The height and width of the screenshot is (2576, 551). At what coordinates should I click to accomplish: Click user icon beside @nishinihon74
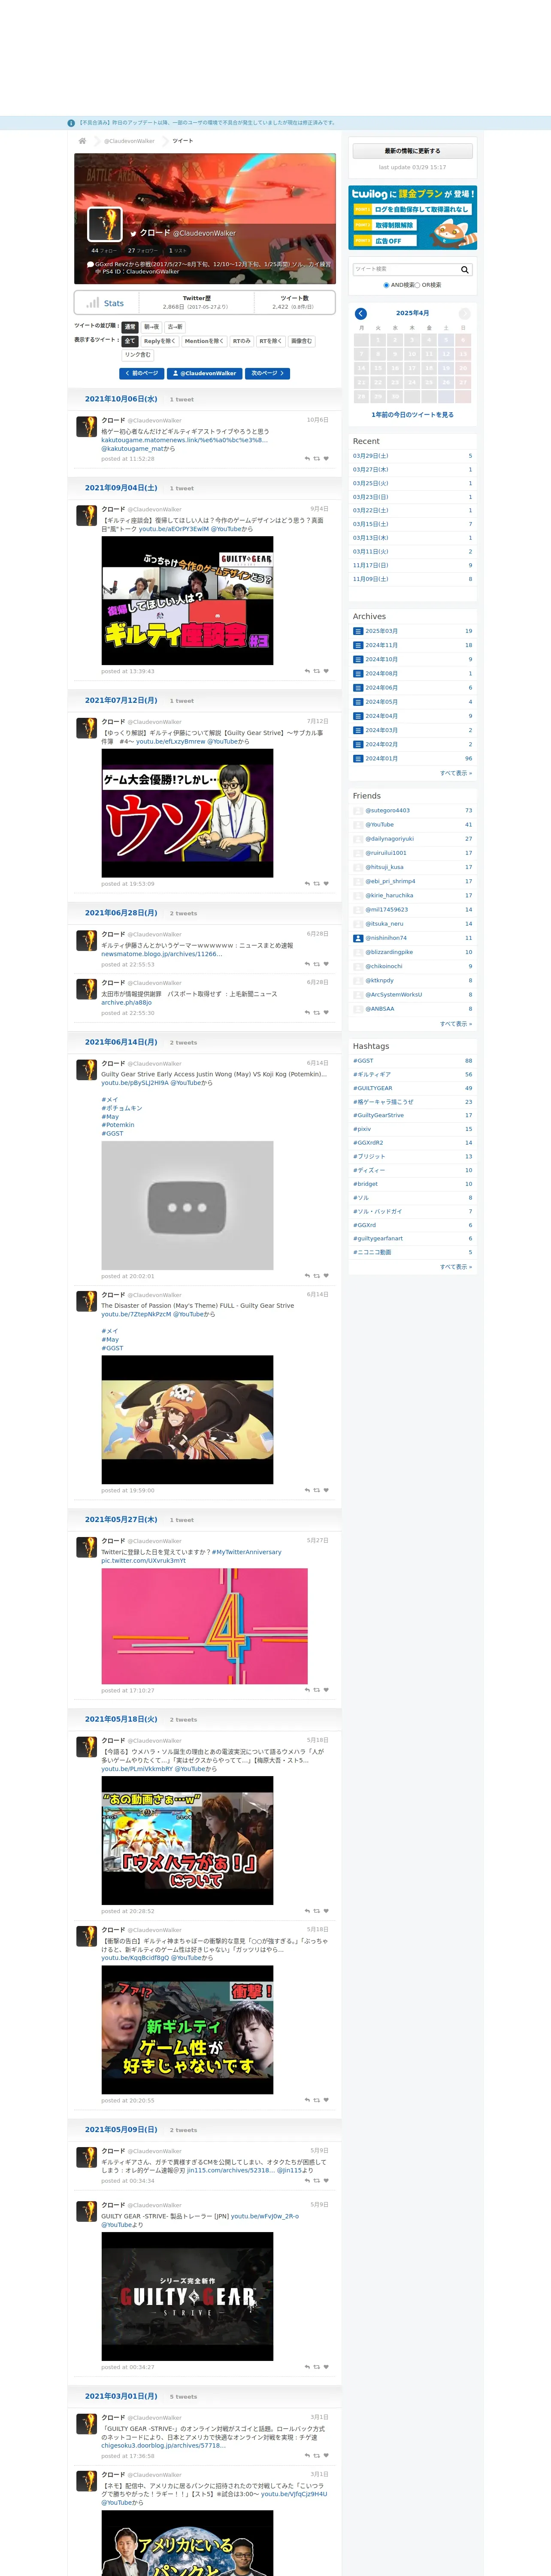[x=358, y=938]
